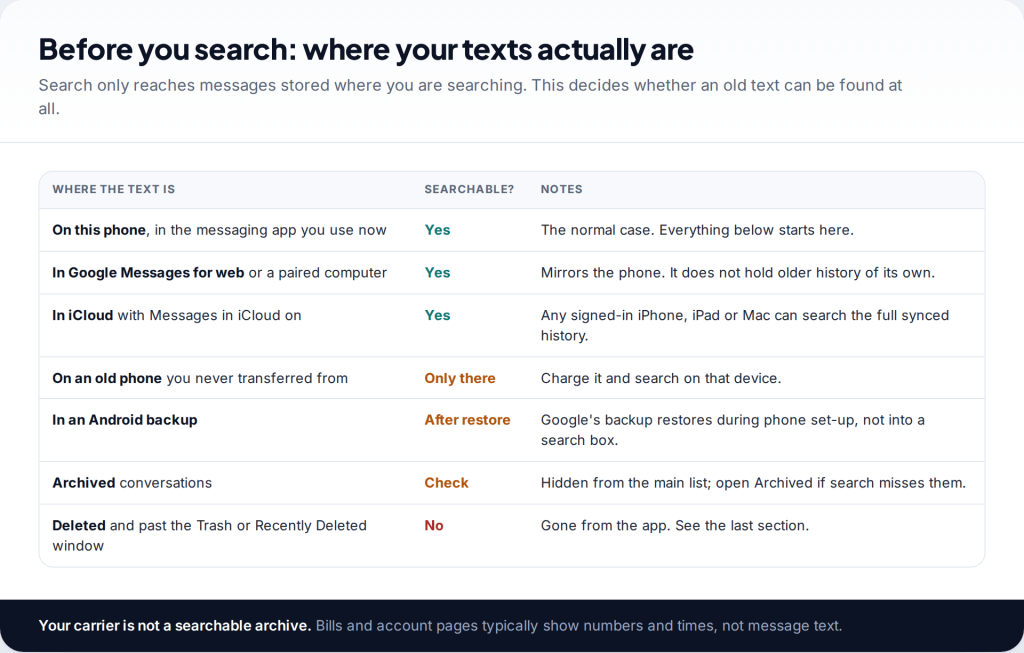
Task: Click the orange 'Only there' status
Action: point(460,378)
